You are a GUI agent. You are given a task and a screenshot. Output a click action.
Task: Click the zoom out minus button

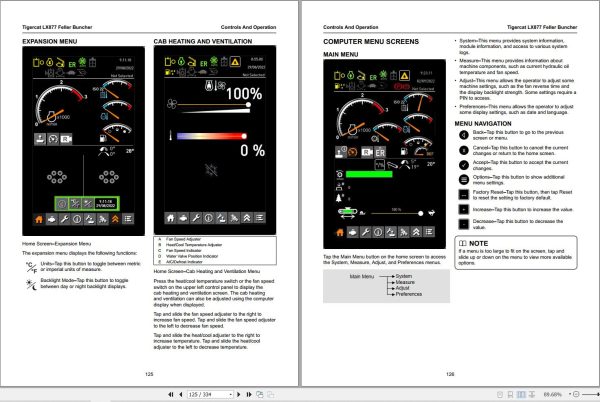(x=576, y=394)
